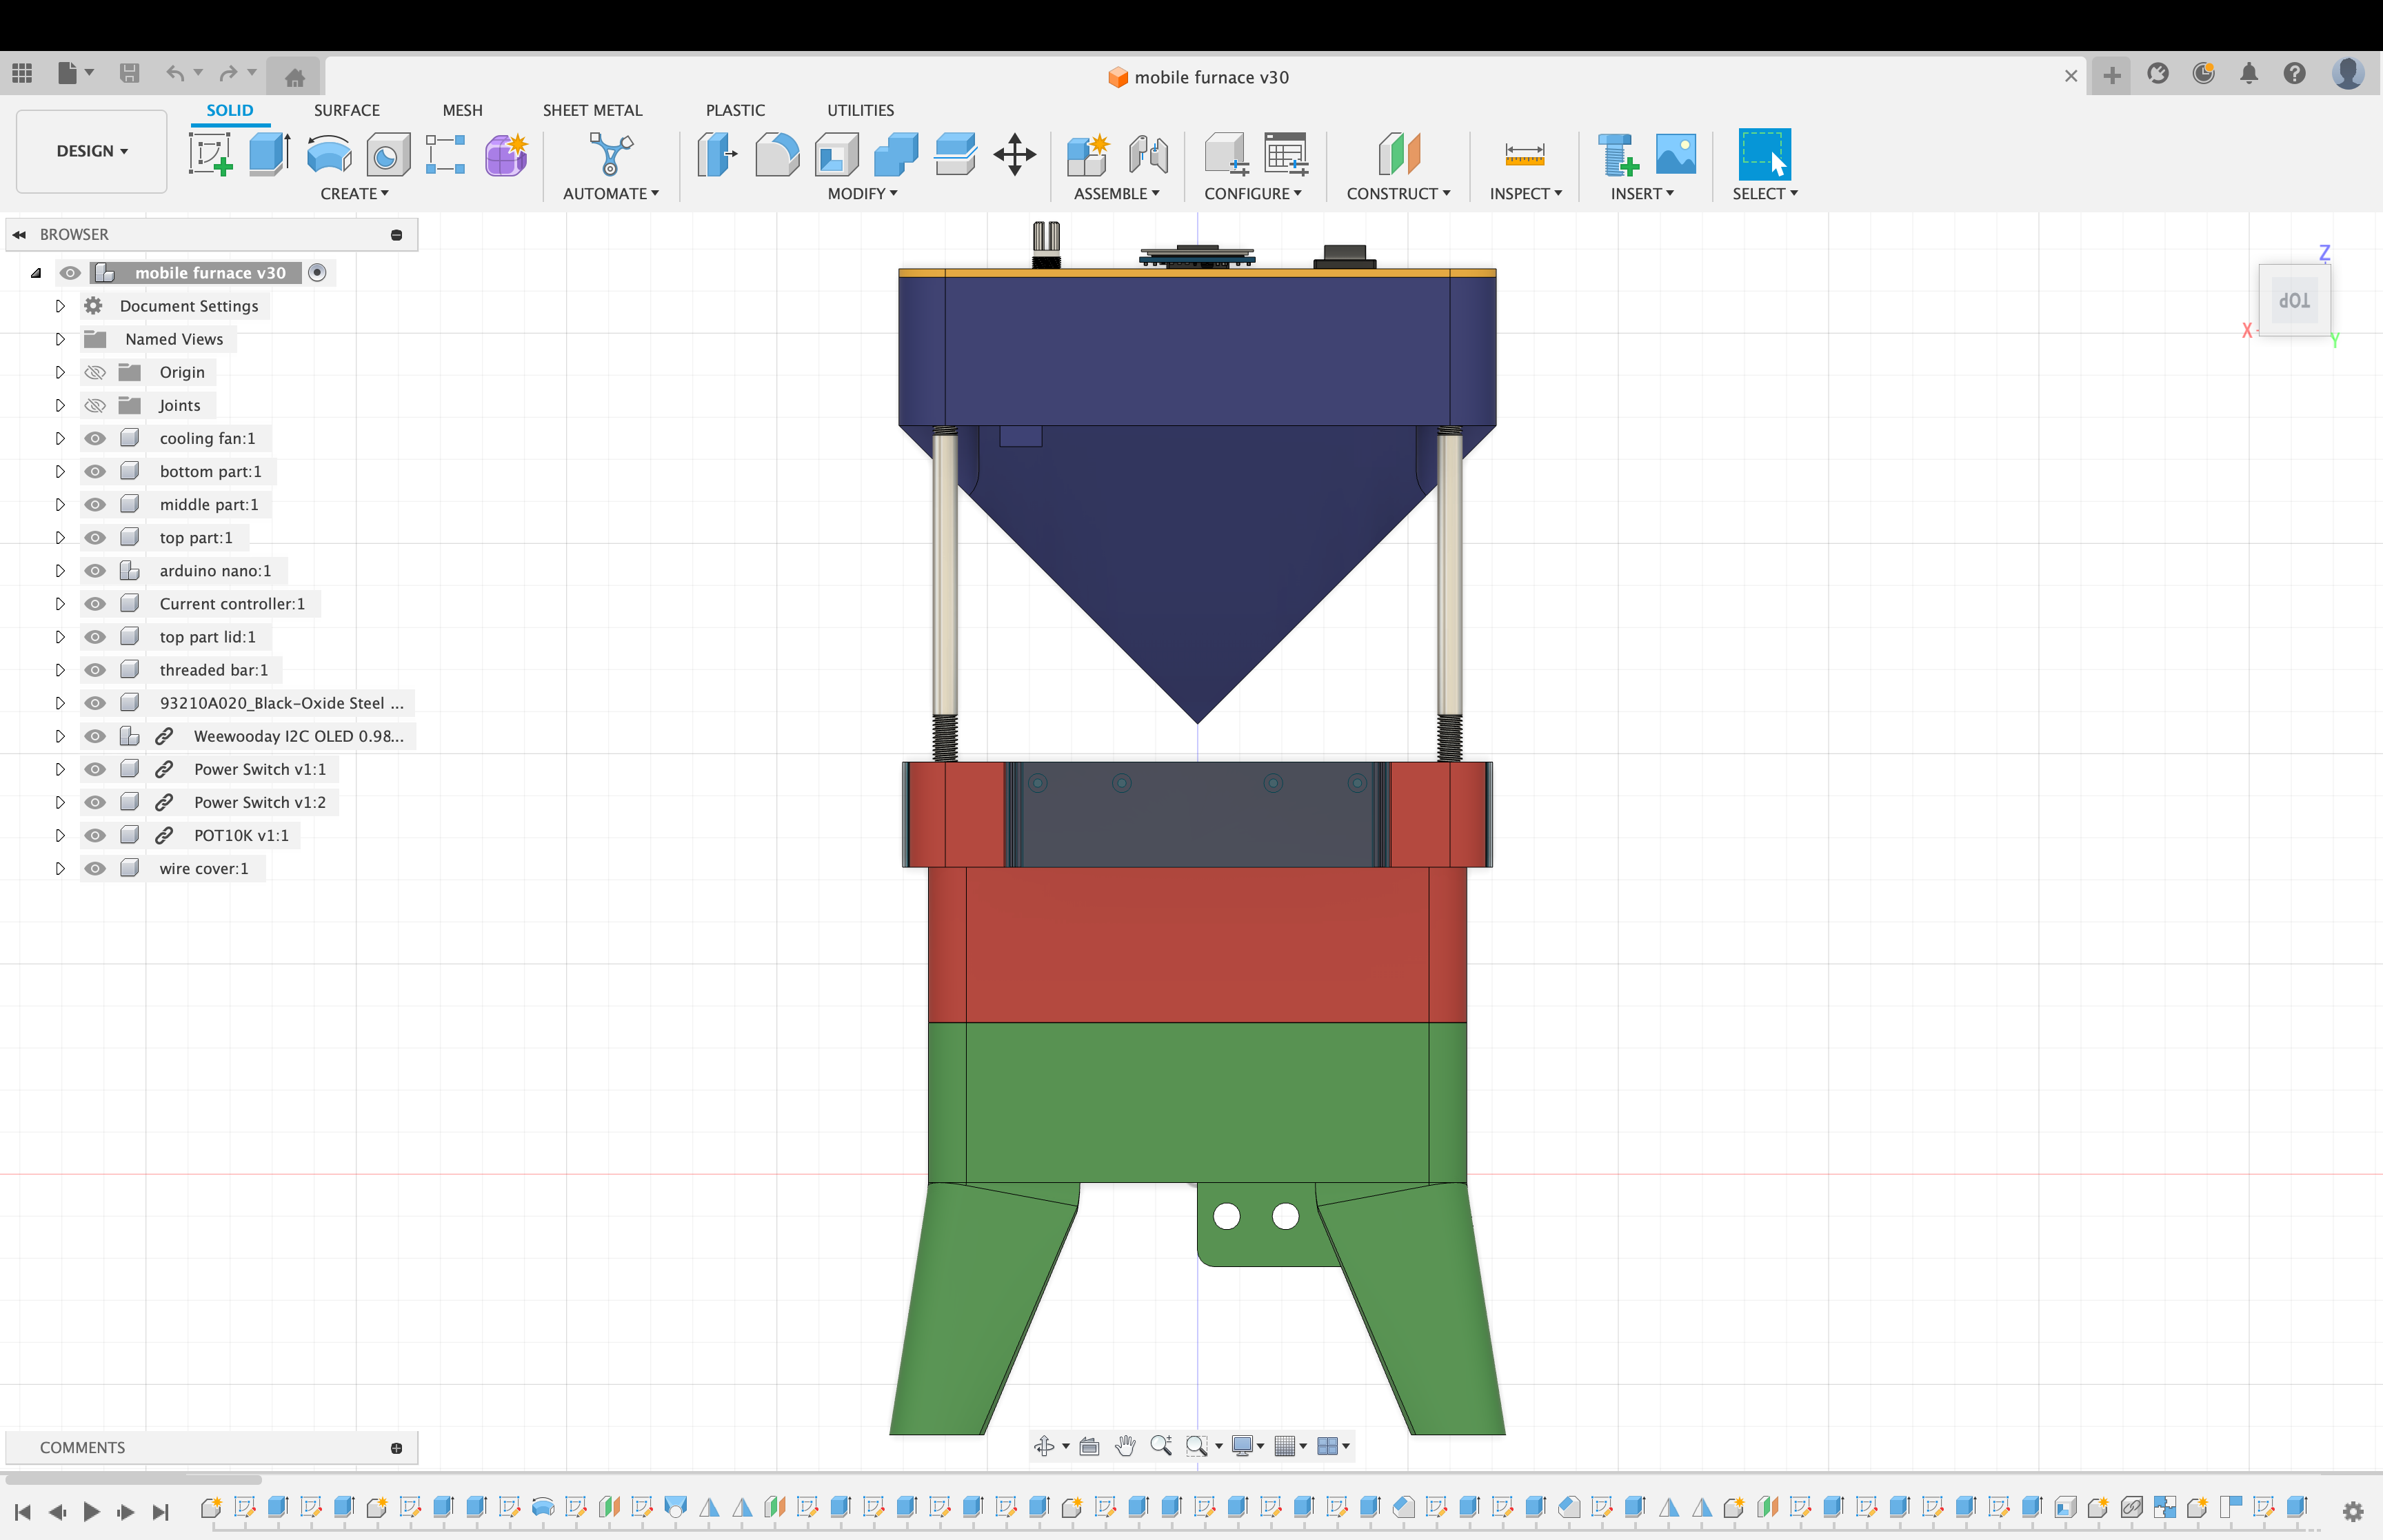Select the Configure Model tool

click(1226, 155)
